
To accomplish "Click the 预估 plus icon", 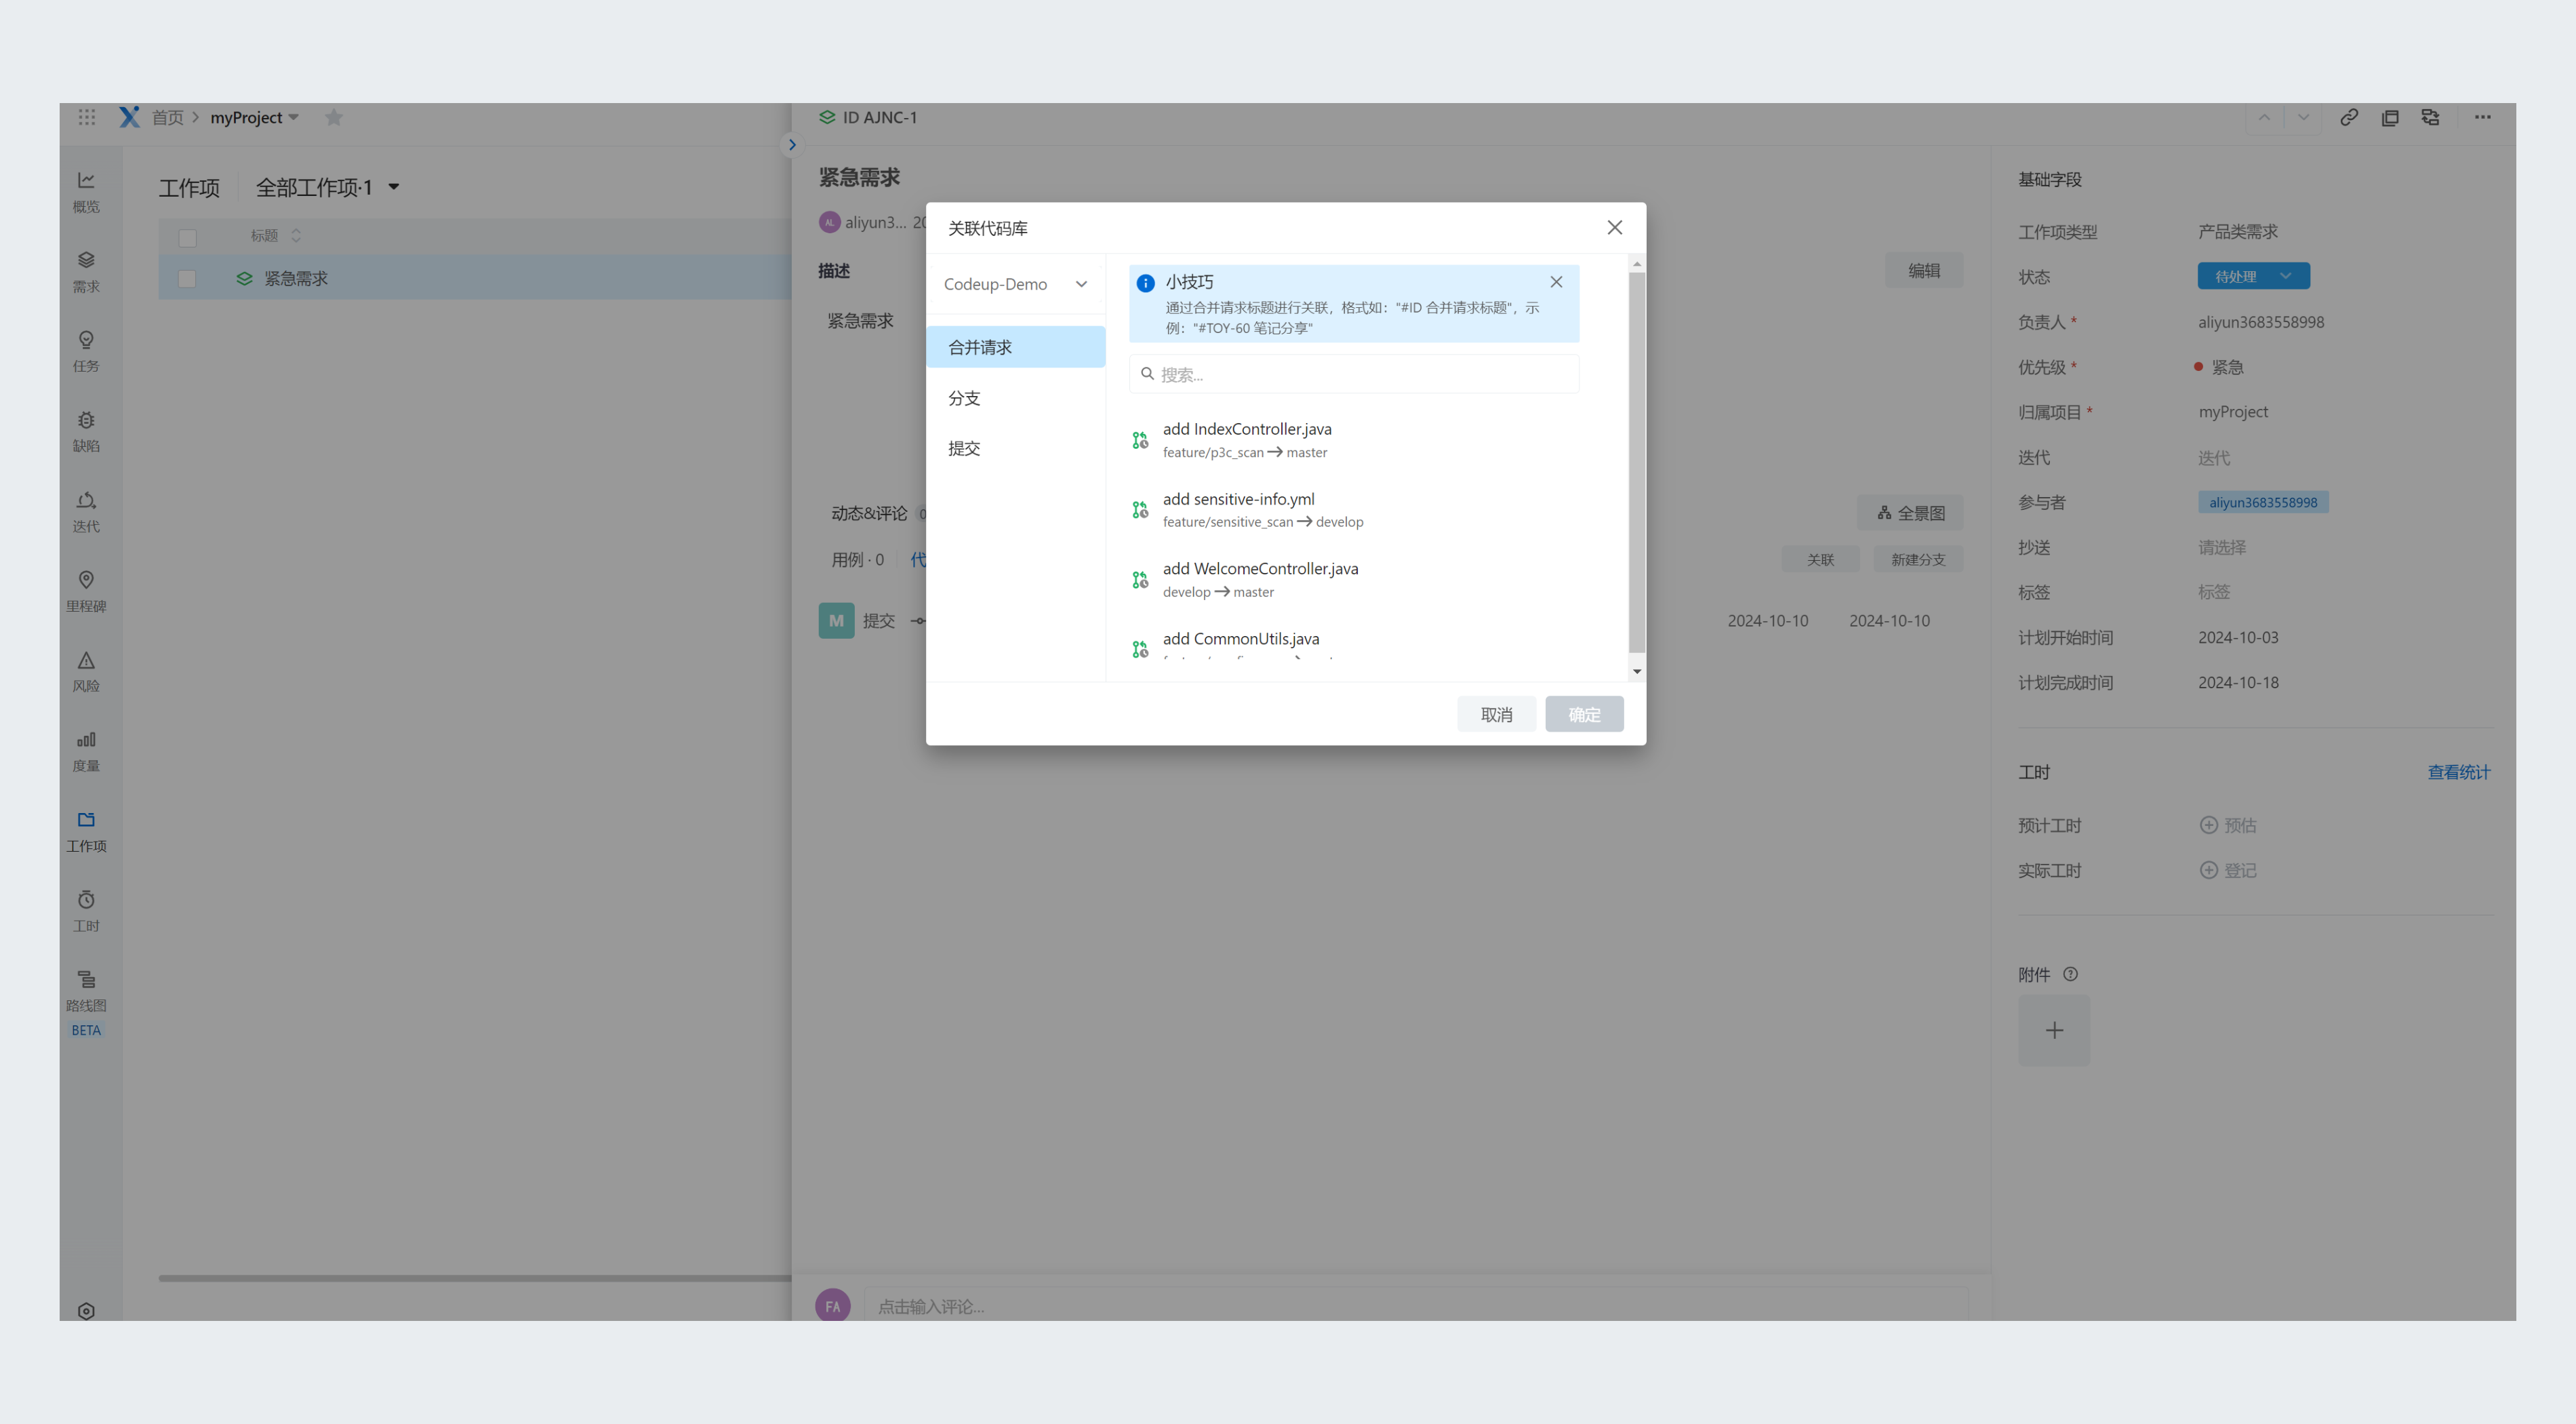I will [2208, 825].
